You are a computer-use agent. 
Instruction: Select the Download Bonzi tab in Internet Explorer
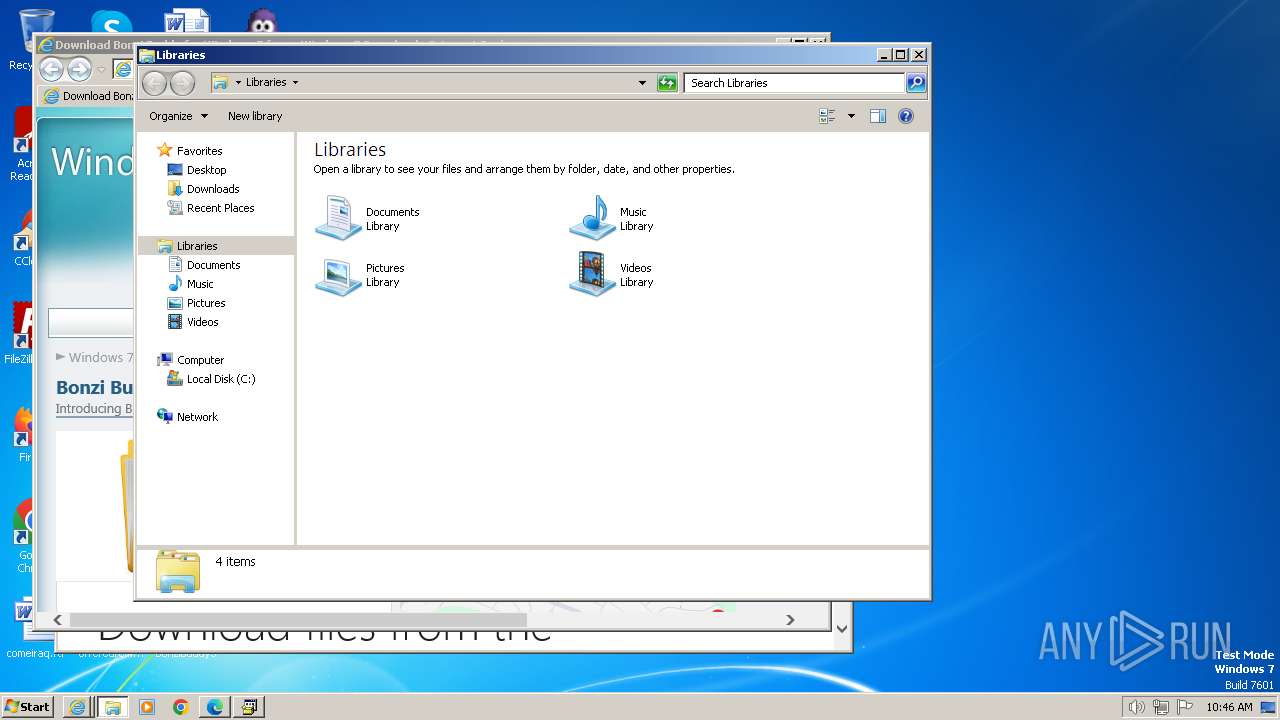point(88,96)
